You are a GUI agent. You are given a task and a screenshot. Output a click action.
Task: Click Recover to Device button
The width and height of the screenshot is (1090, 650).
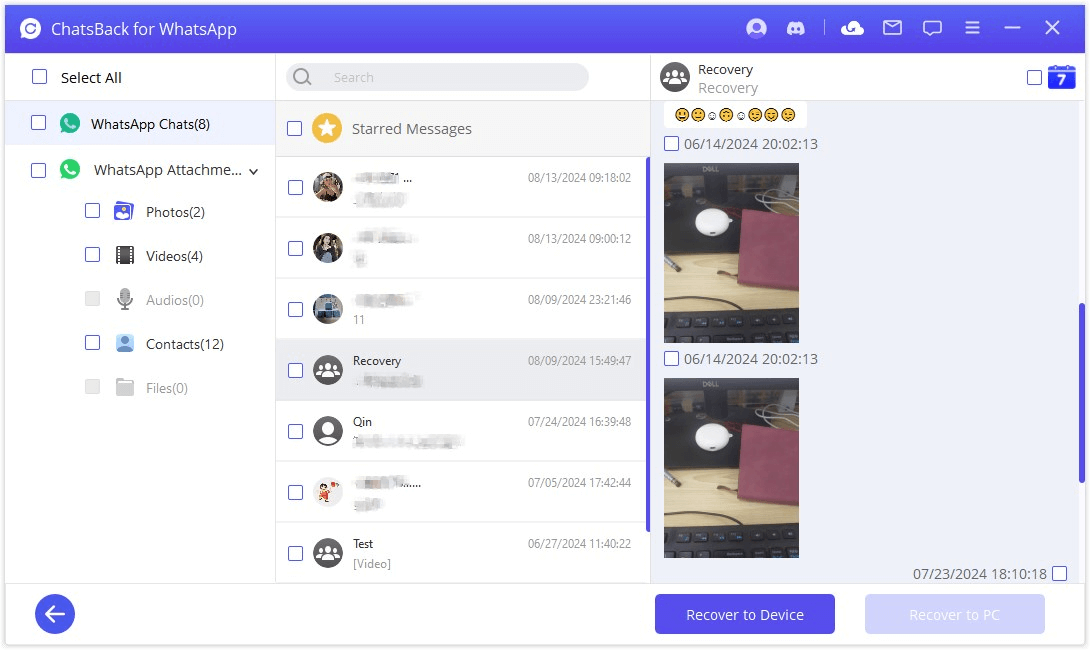click(x=745, y=614)
